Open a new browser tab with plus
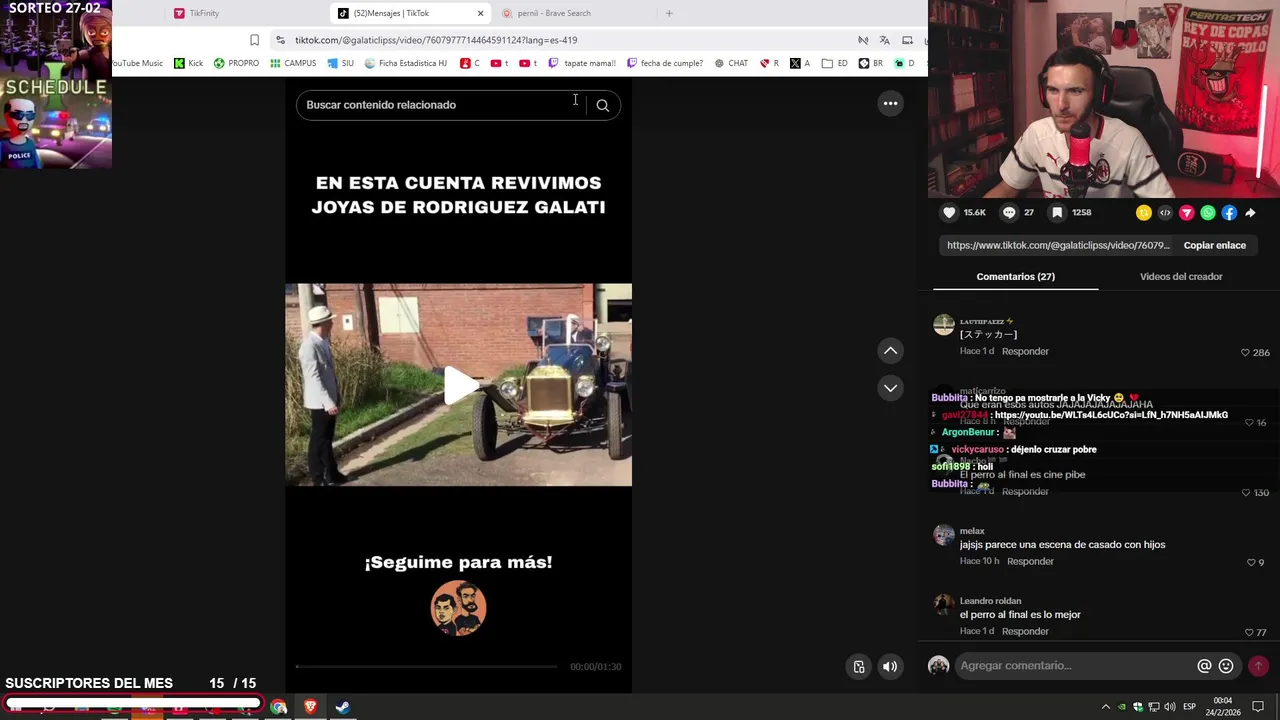Image resolution: width=1280 pixels, height=720 pixels. [669, 13]
